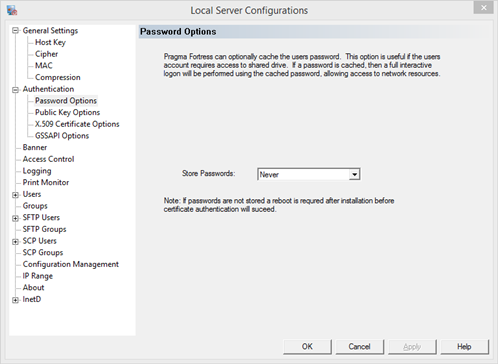498x364 pixels.
Task: Click the Cancel button
Action: [360, 347]
